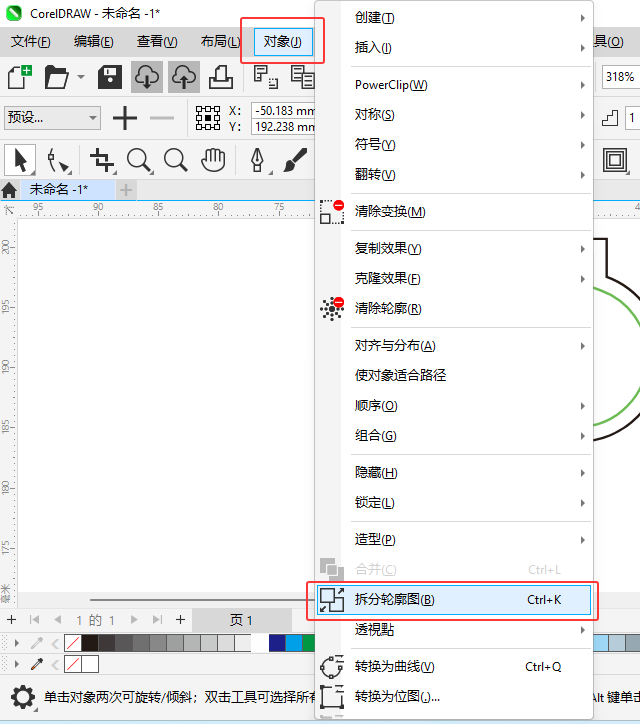The width and height of the screenshot is (640, 724).
Task: Click the object origin grid icon
Action: point(208,118)
